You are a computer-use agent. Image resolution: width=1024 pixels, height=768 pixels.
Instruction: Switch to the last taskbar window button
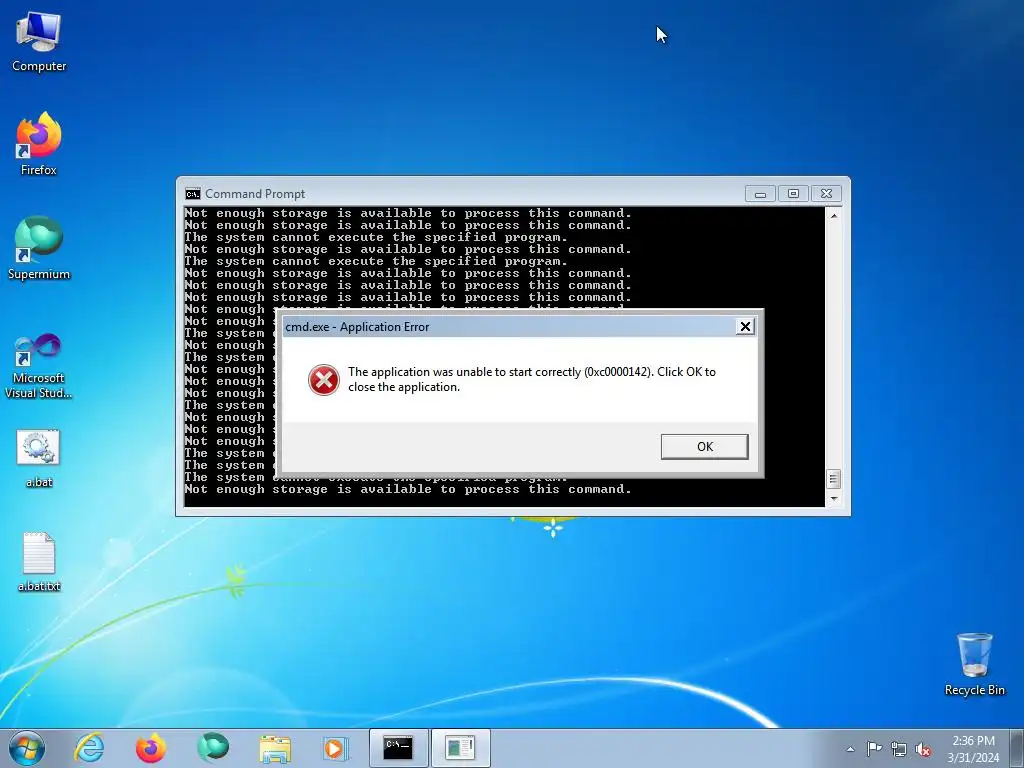pos(460,748)
